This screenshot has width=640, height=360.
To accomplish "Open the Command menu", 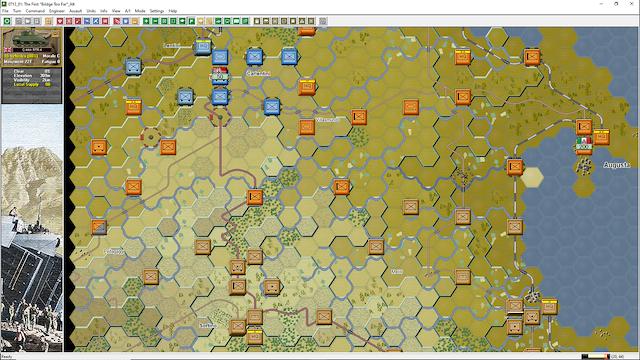I will point(36,11).
